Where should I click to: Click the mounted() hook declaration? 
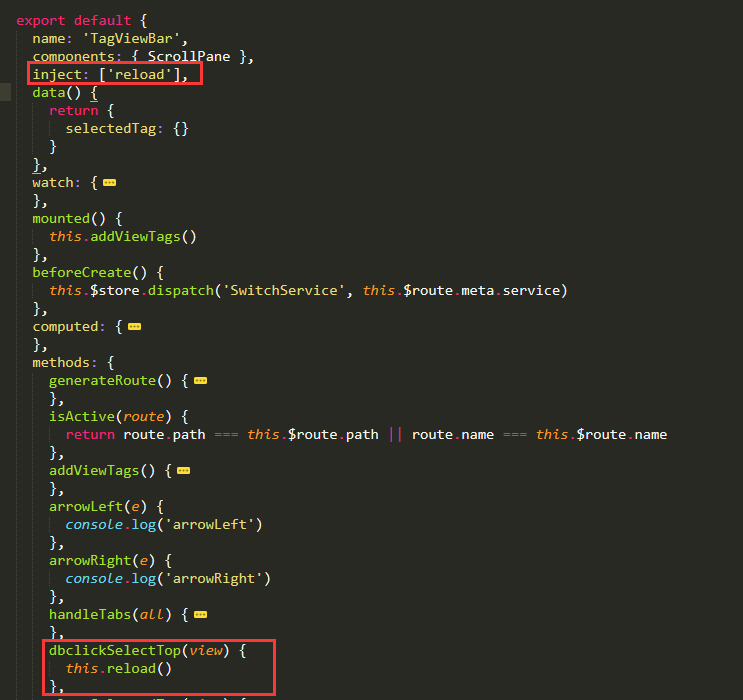pyautogui.click(x=77, y=219)
